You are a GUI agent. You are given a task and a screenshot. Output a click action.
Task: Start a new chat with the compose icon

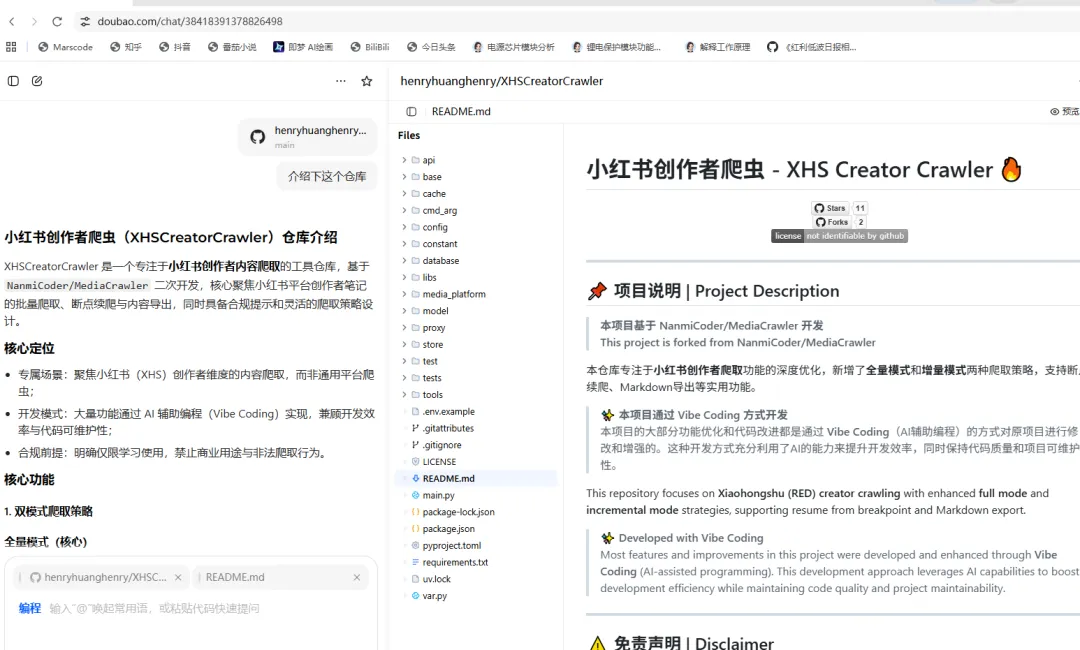click(37, 81)
